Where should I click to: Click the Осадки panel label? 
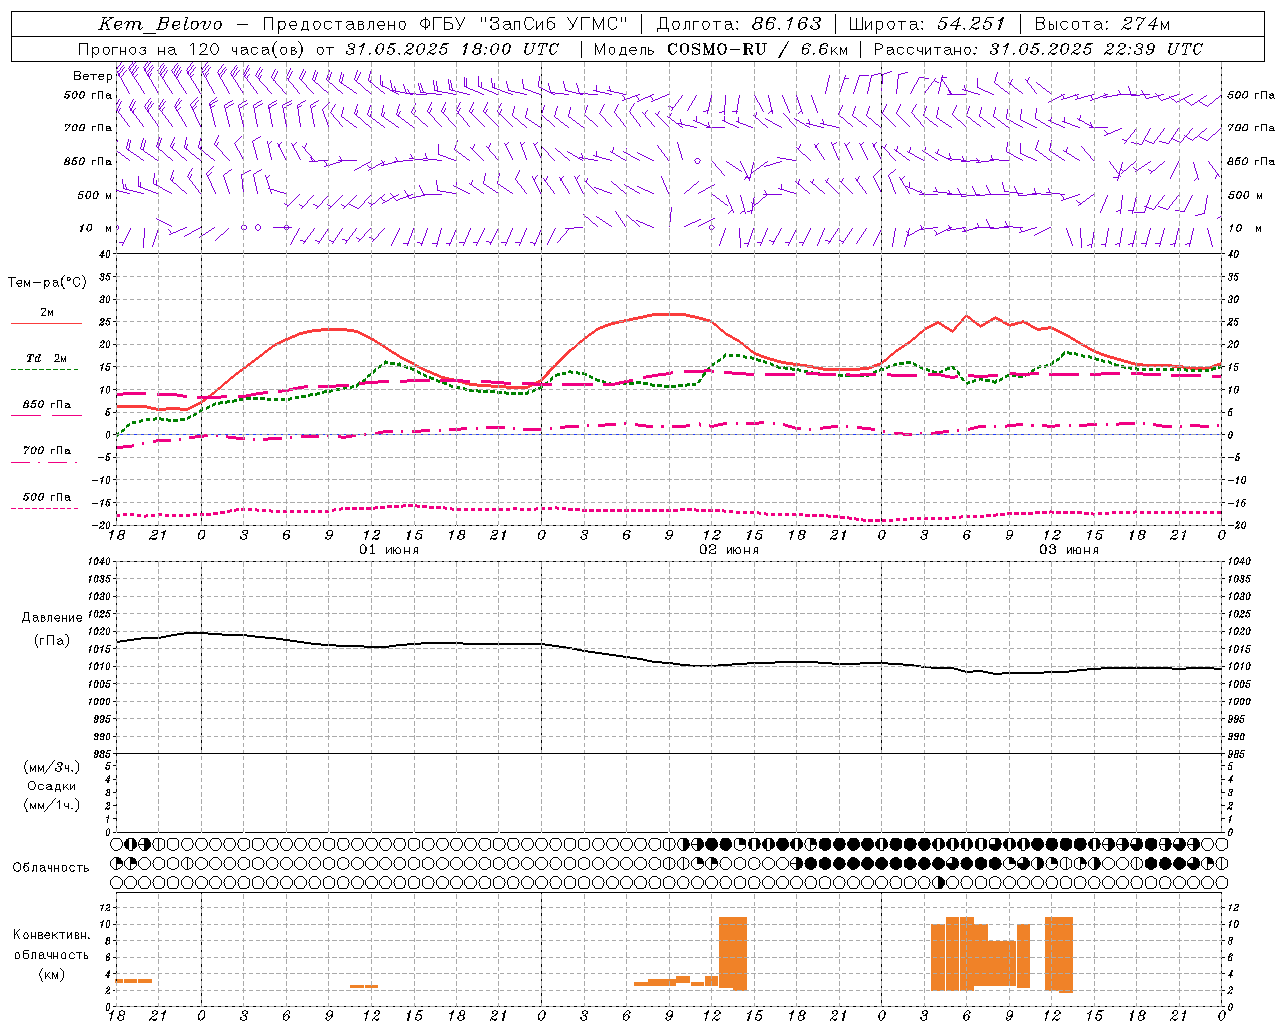point(52,786)
